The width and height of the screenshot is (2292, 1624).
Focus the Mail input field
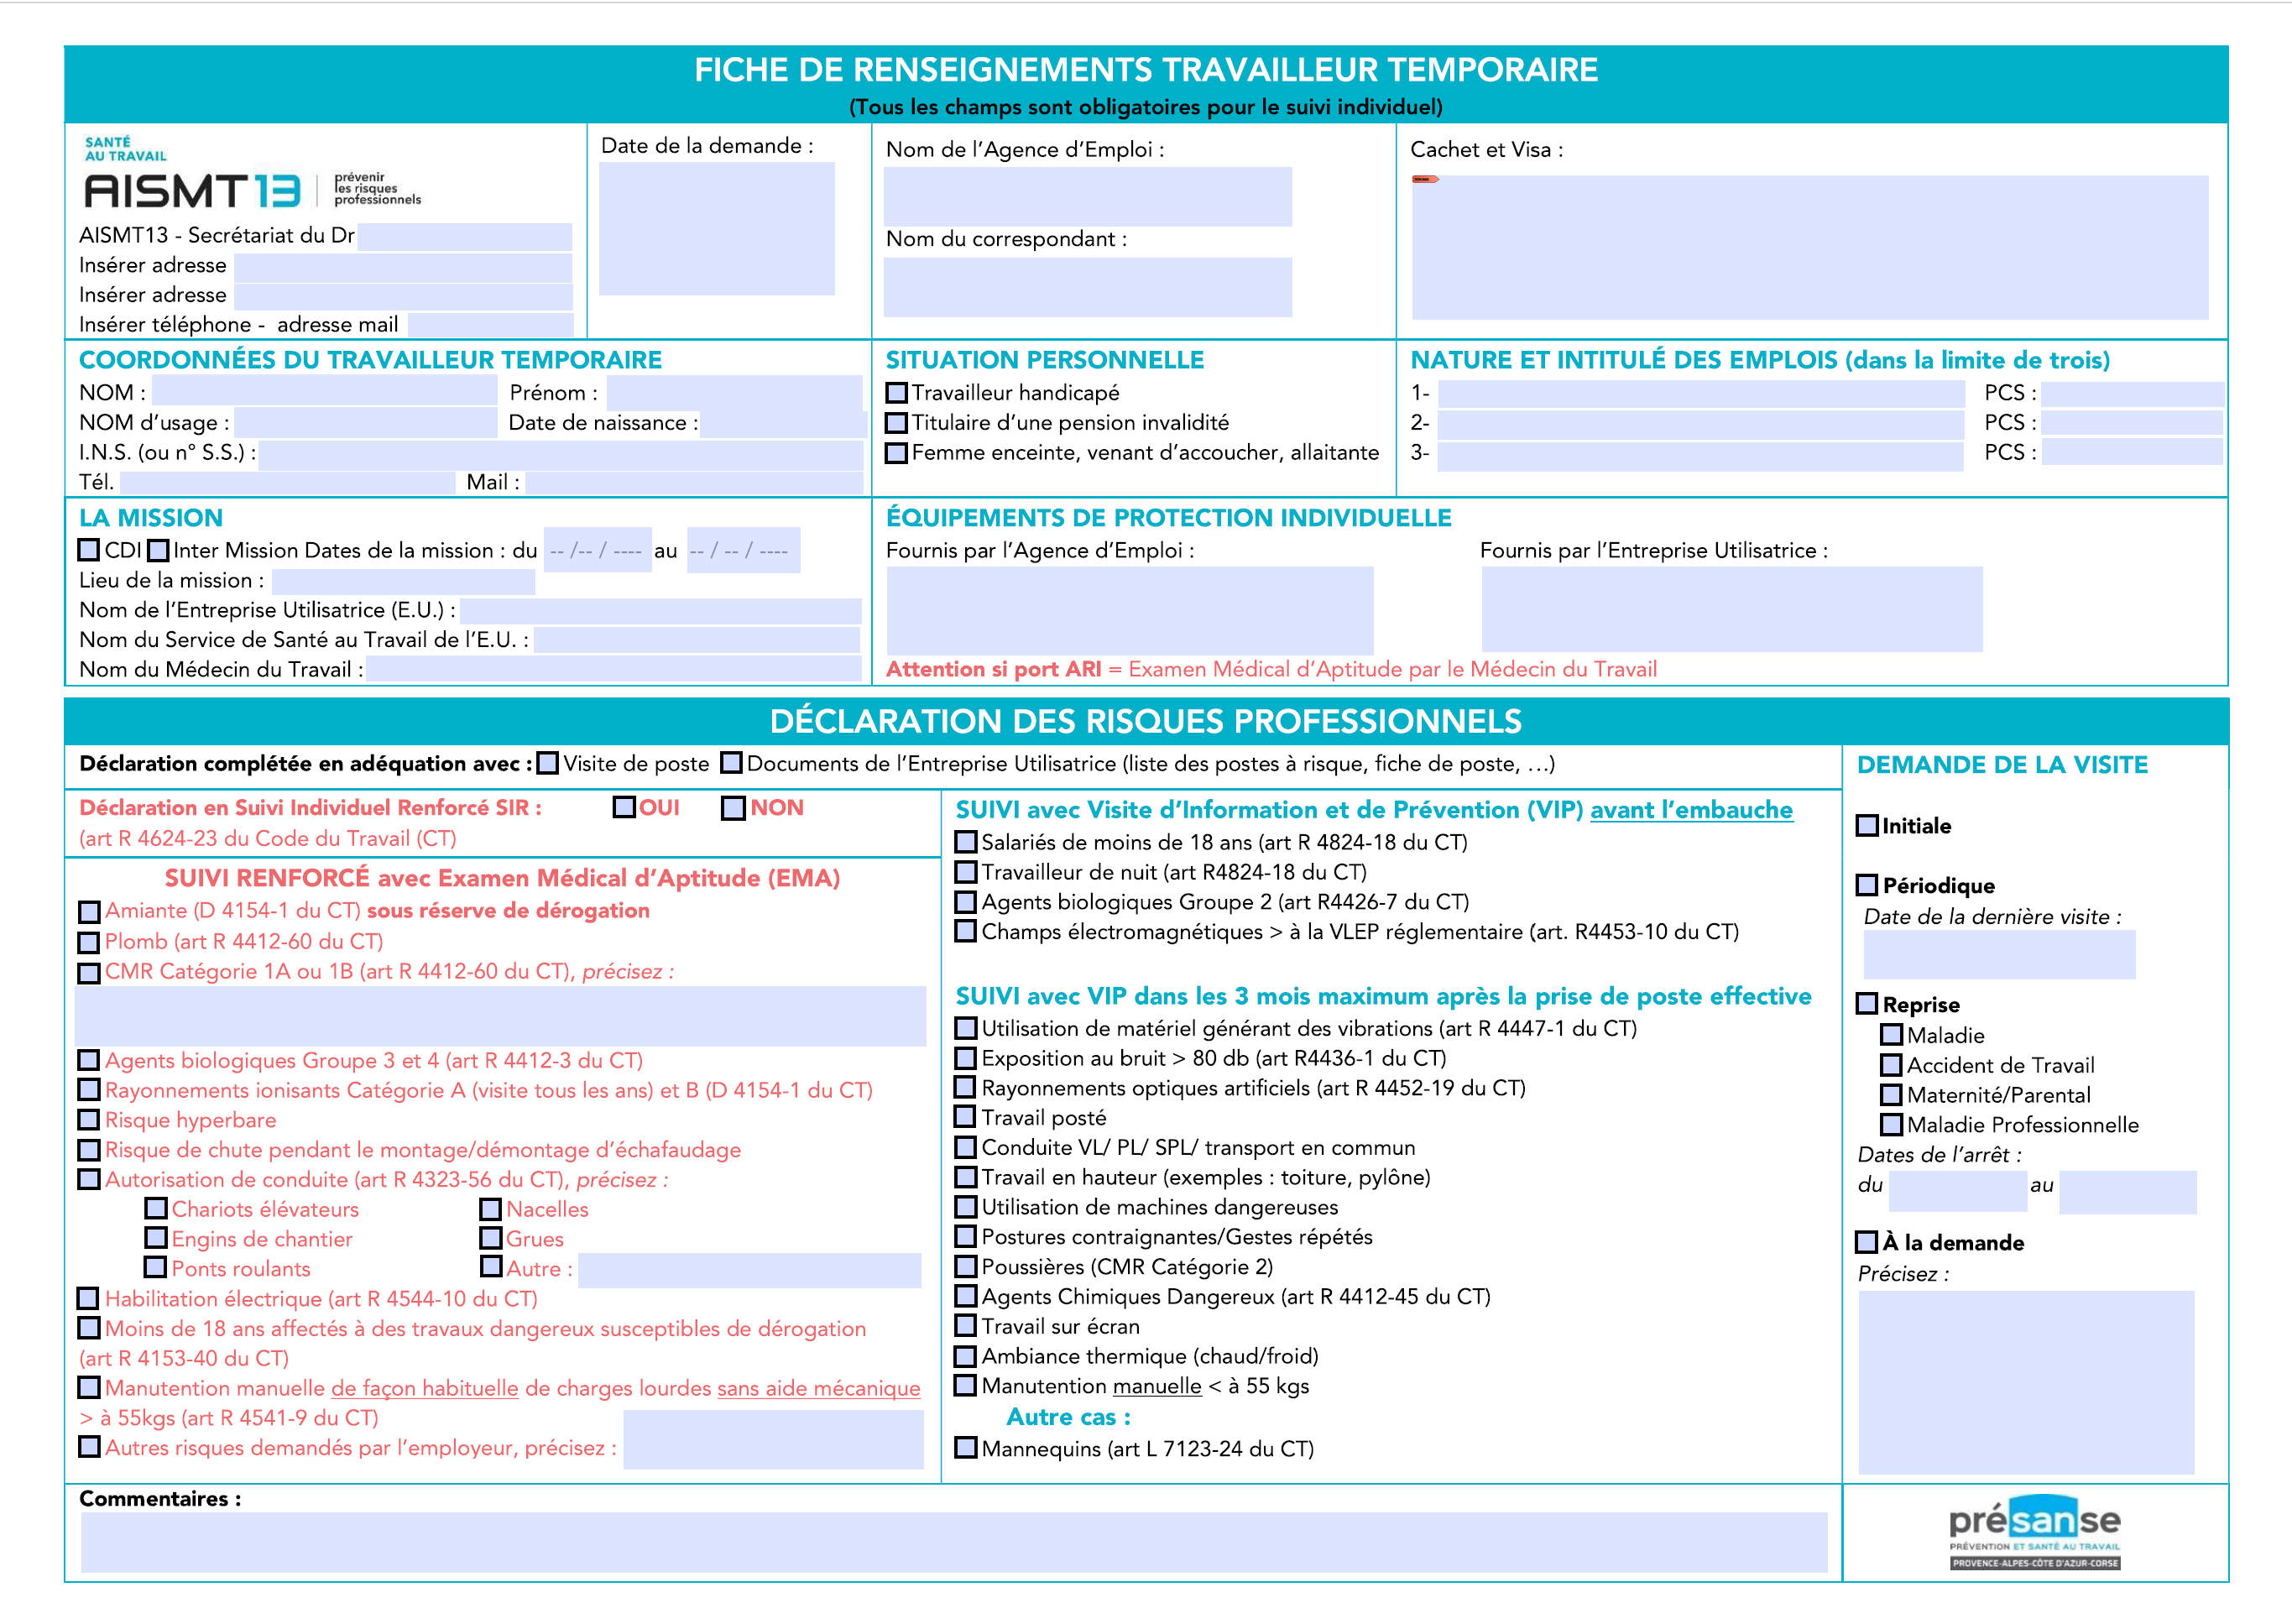[x=694, y=483]
